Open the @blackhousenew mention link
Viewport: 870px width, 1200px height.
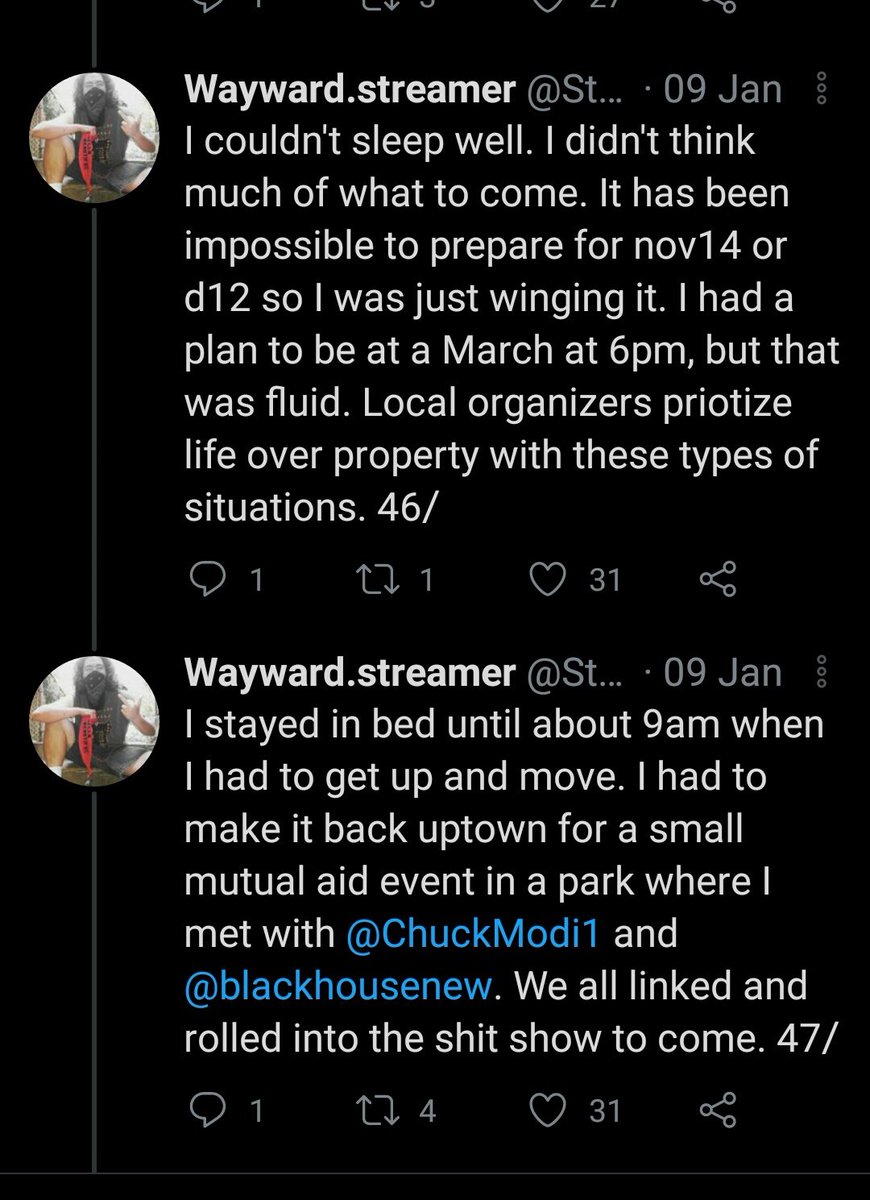coord(340,987)
